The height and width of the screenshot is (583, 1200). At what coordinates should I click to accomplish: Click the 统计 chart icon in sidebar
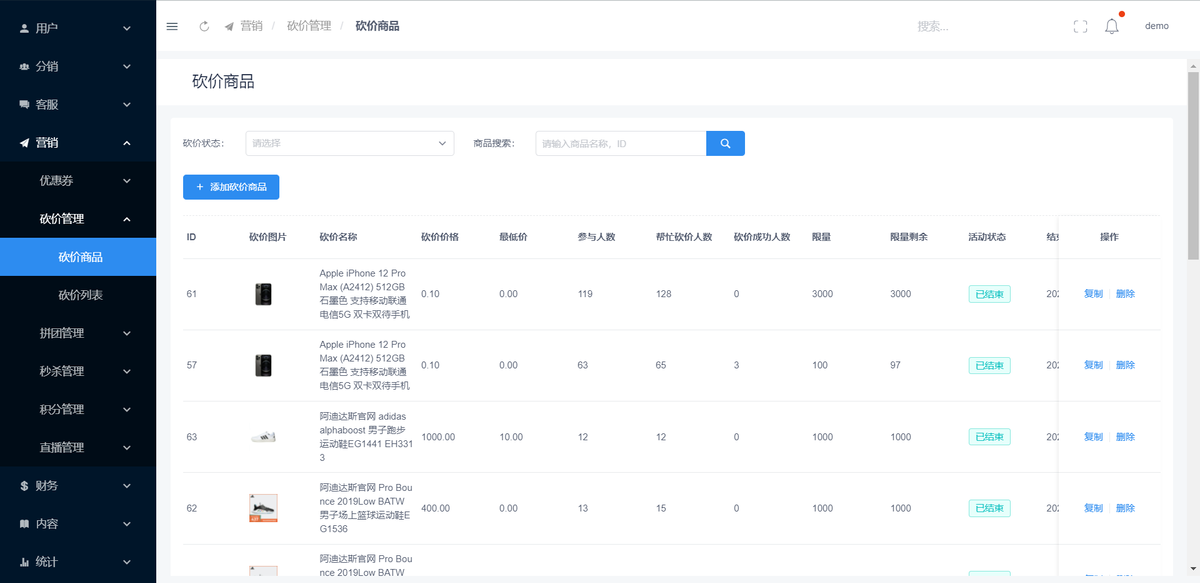[24, 562]
